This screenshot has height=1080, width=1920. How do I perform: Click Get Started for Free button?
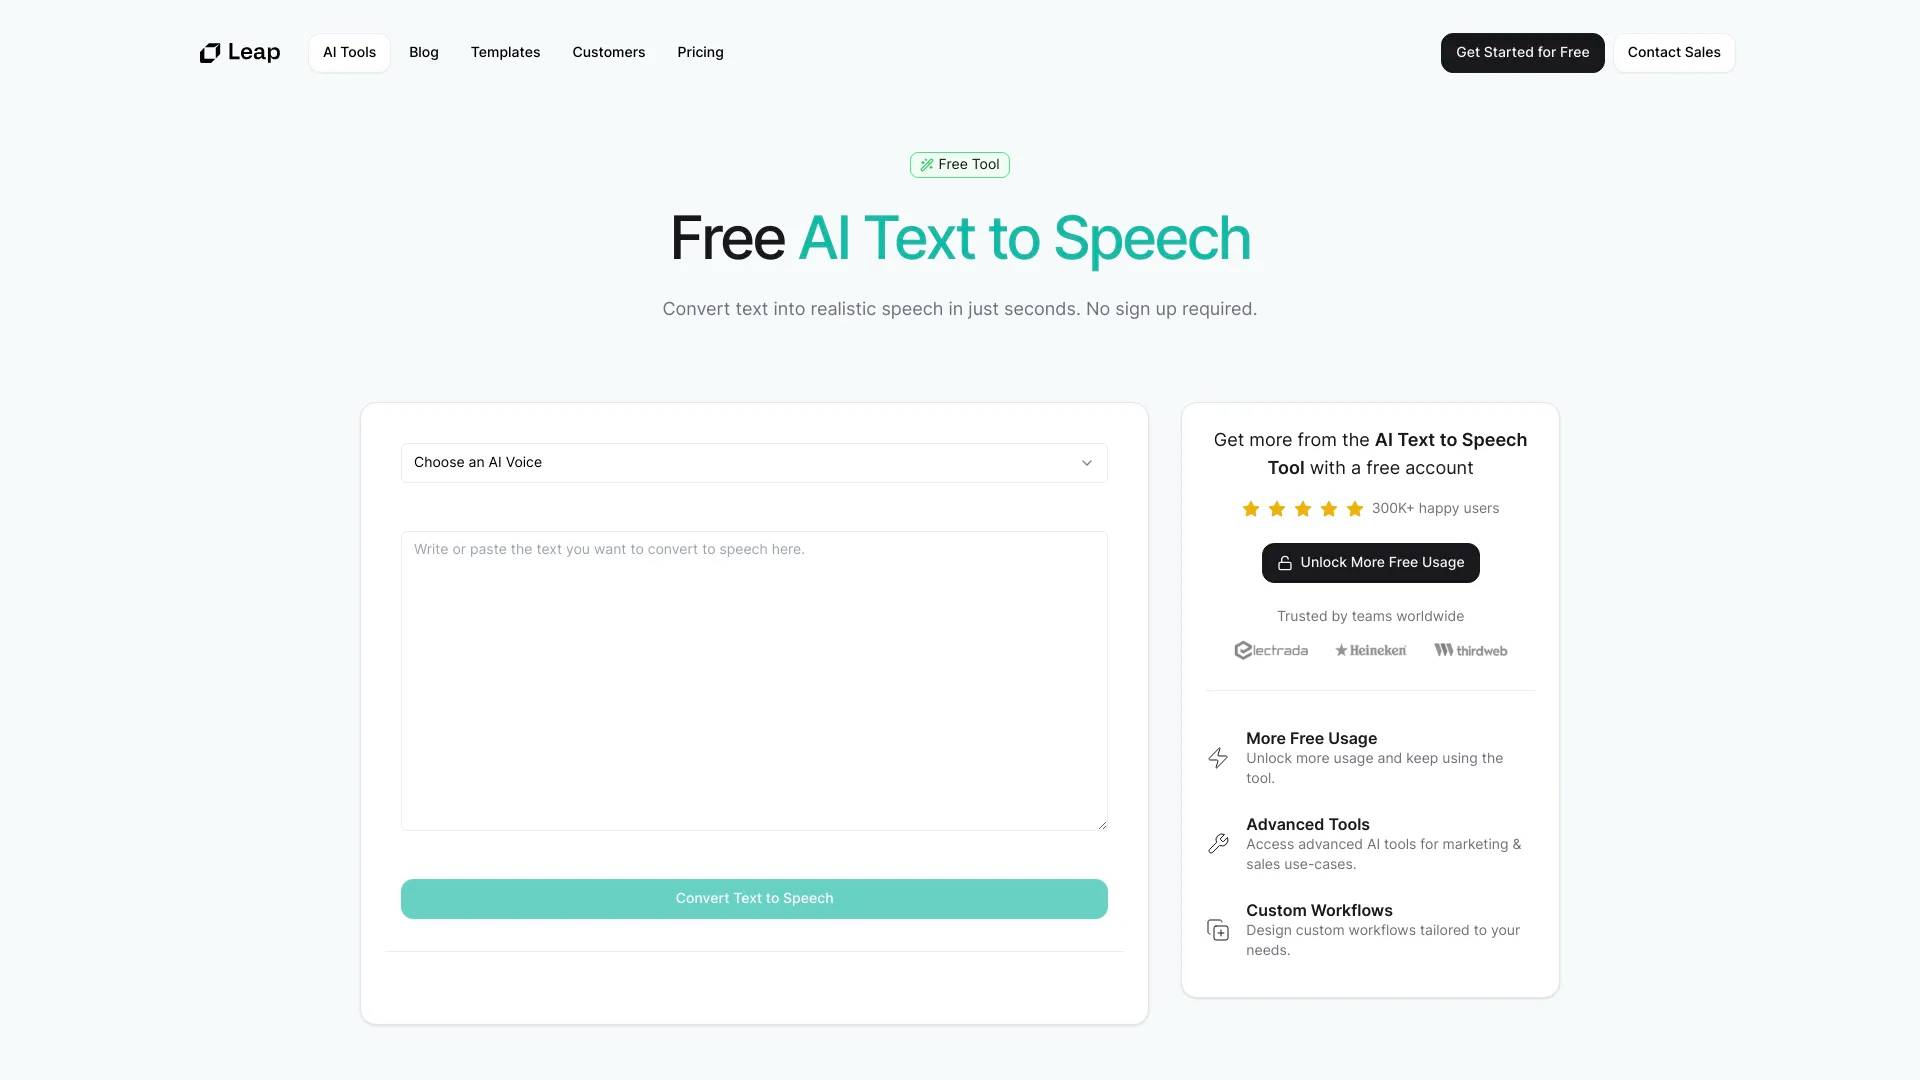(x=1523, y=53)
